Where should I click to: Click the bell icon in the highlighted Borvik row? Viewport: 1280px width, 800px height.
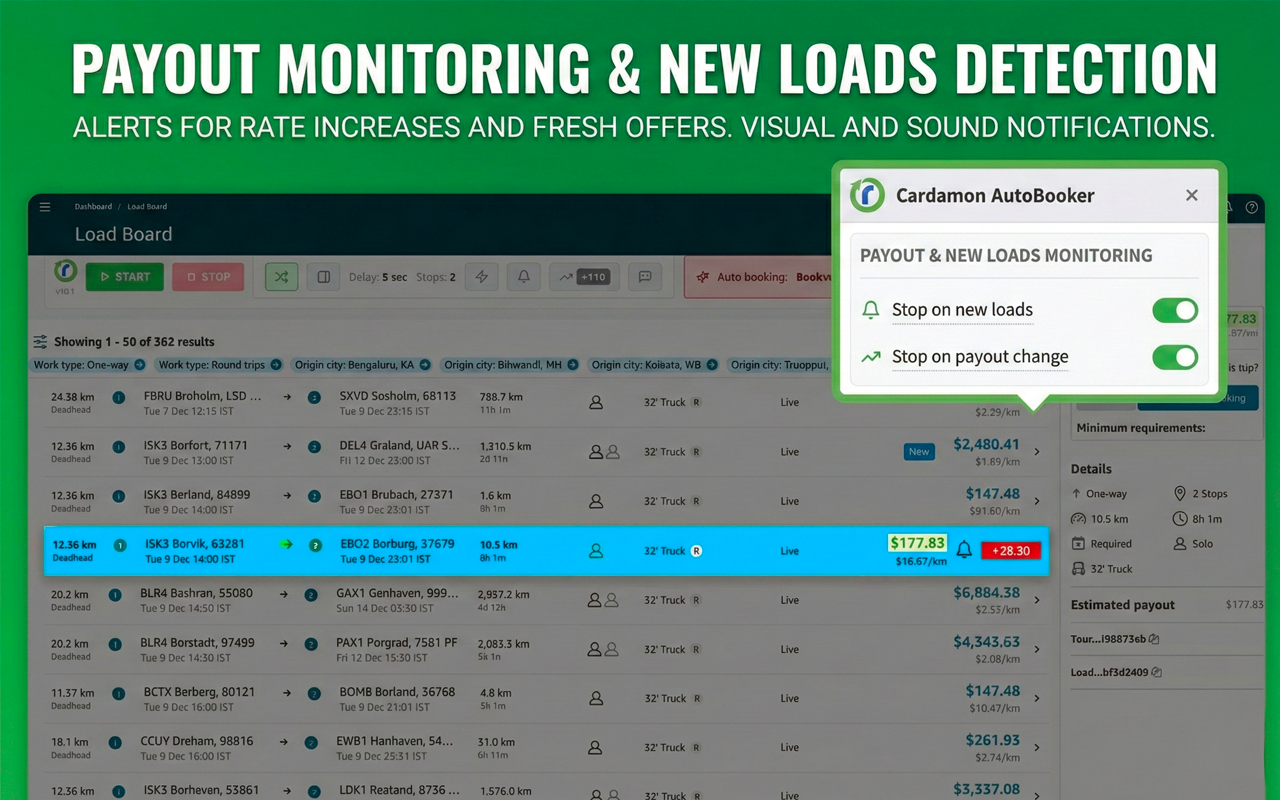(x=964, y=550)
